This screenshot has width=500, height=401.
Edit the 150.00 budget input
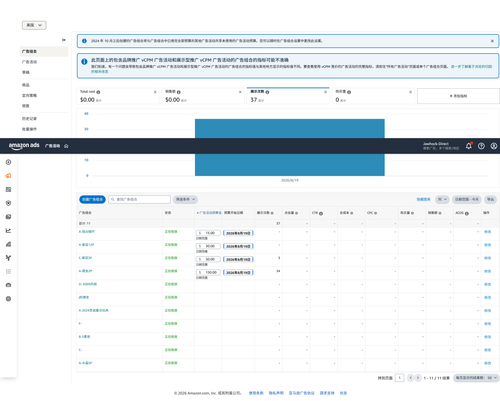point(208,272)
